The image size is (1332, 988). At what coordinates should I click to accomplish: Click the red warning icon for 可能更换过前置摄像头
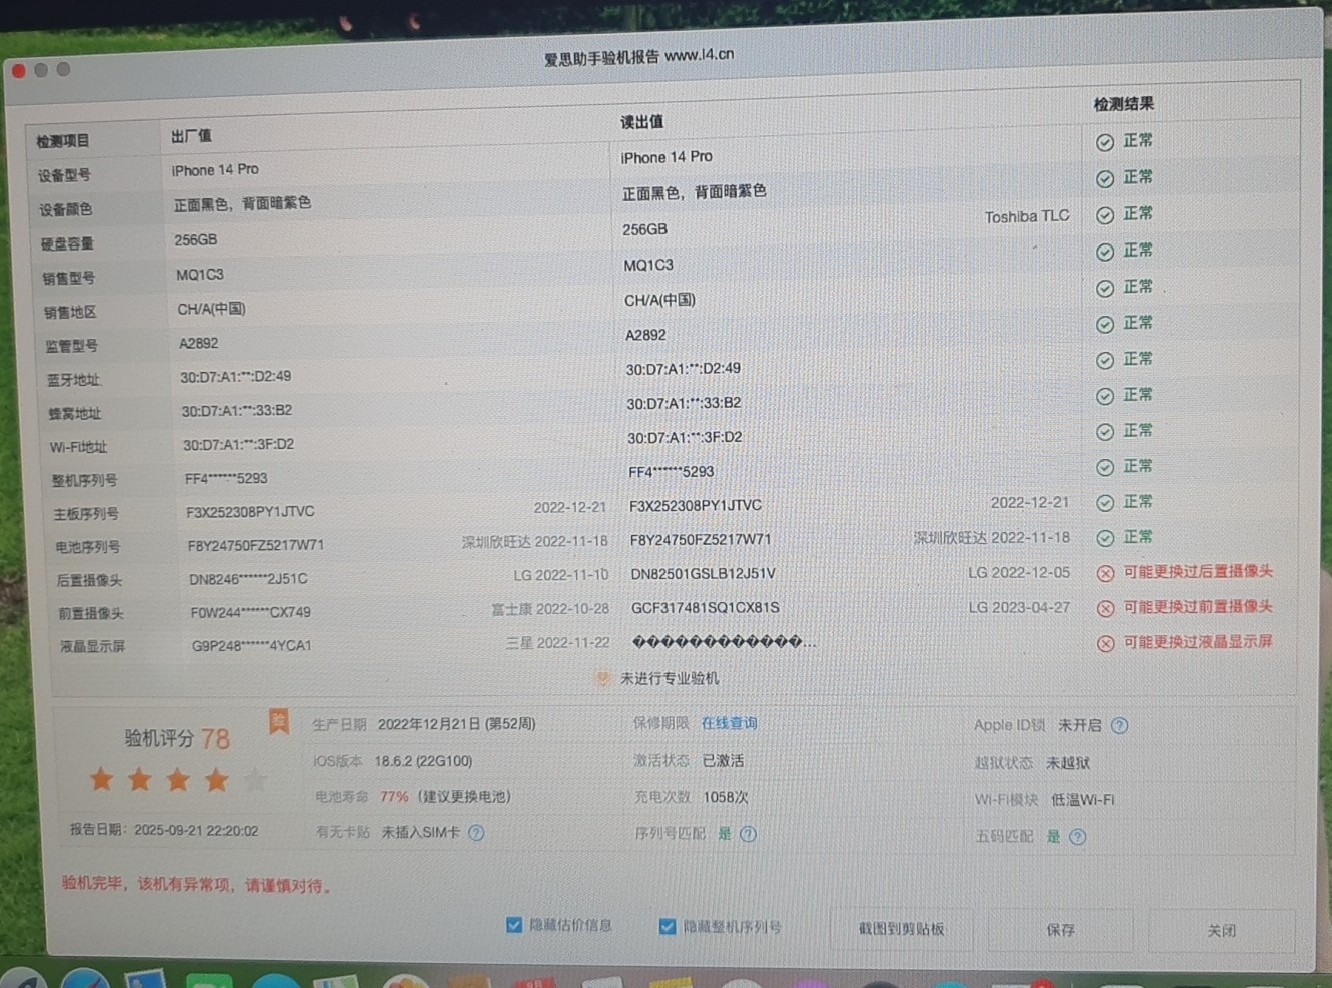(x=1105, y=608)
